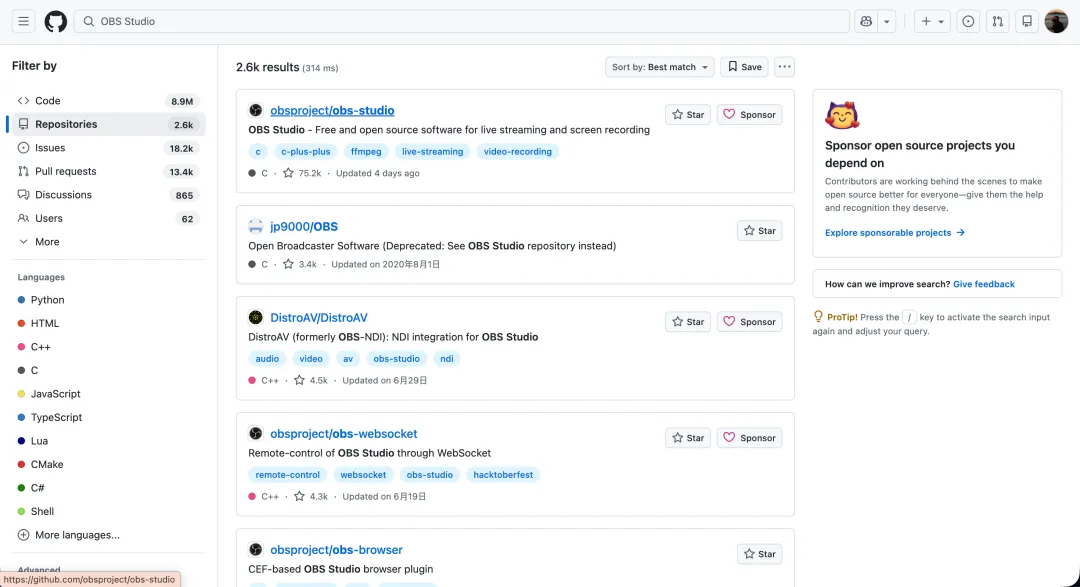Filter results by Issues

click(108, 147)
